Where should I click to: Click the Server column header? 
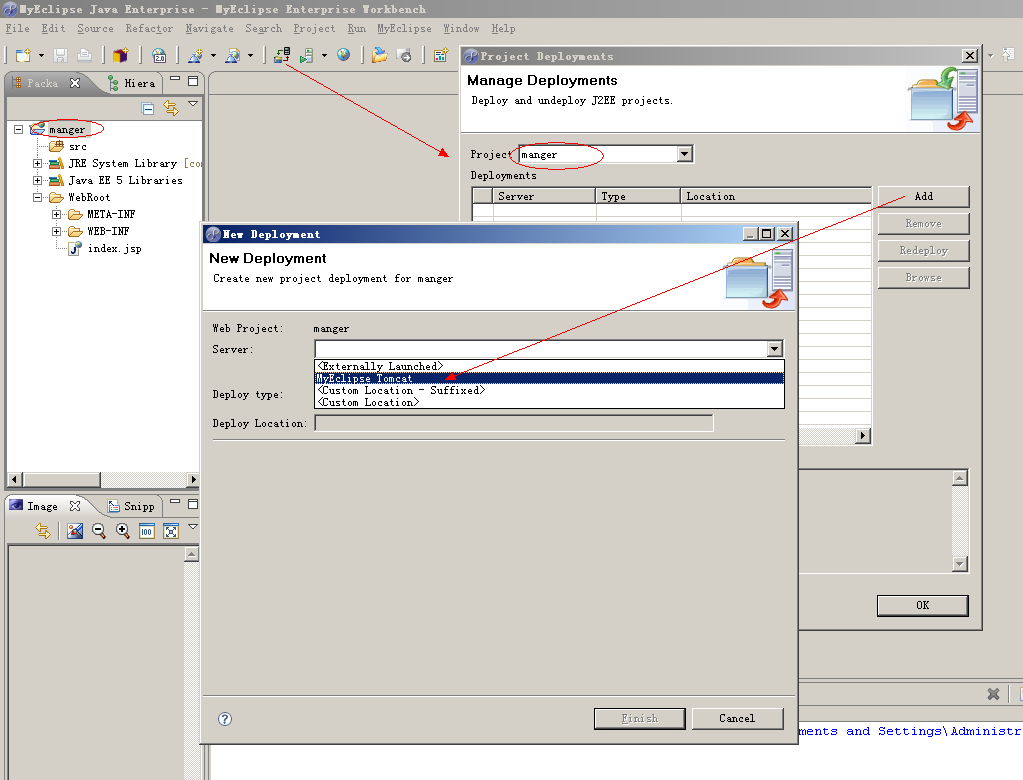(544, 196)
